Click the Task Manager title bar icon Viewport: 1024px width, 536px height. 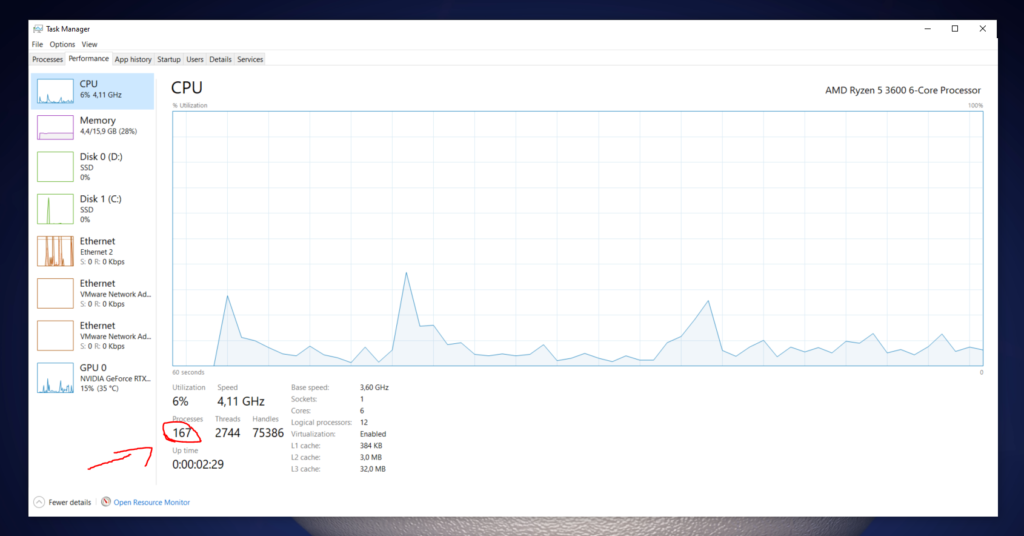pos(38,29)
